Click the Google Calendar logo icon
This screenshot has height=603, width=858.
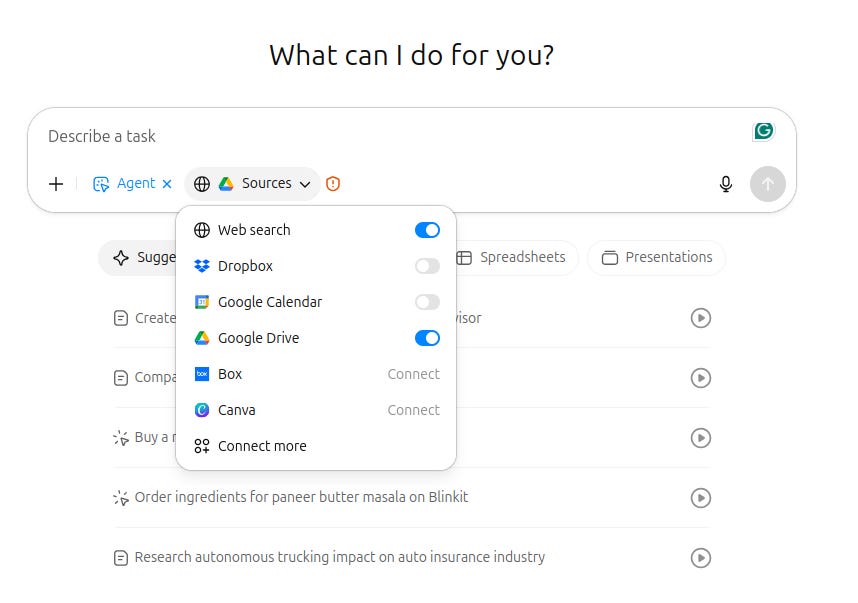[202, 302]
